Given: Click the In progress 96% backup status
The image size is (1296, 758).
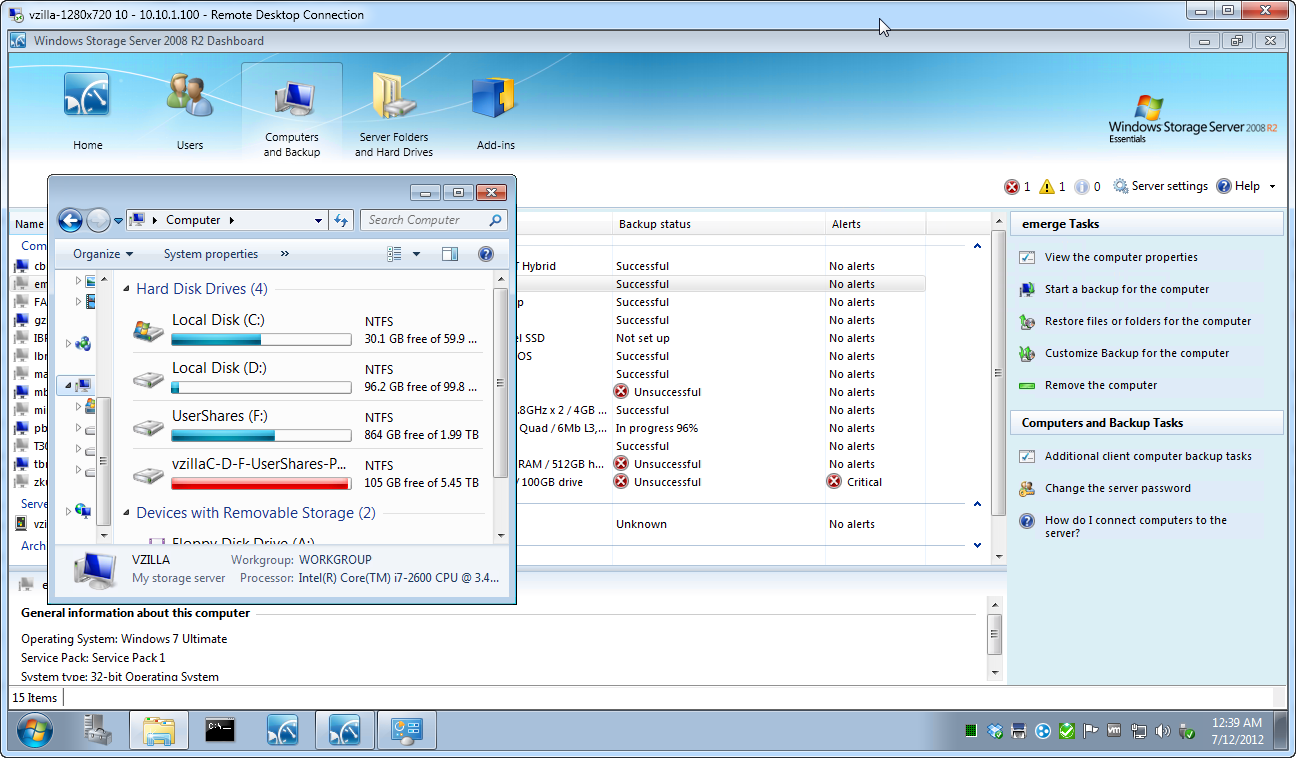Looking at the screenshot, I should 657,428.
